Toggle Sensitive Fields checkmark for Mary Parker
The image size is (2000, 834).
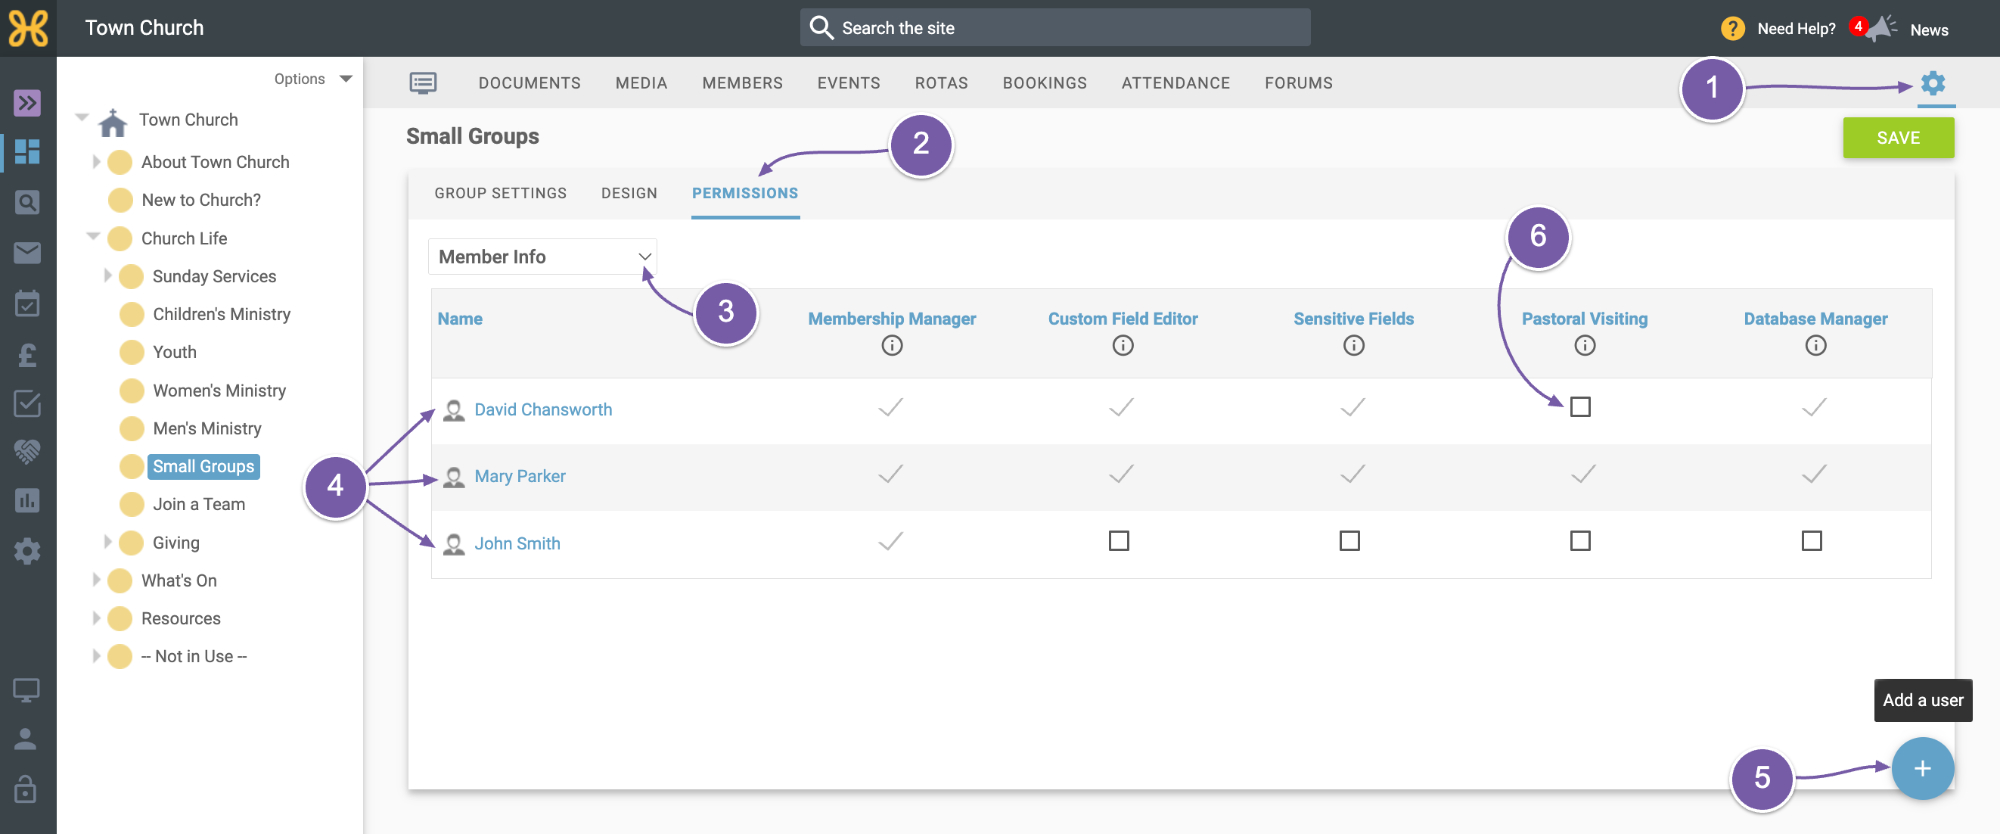(x=1352, y=474)
